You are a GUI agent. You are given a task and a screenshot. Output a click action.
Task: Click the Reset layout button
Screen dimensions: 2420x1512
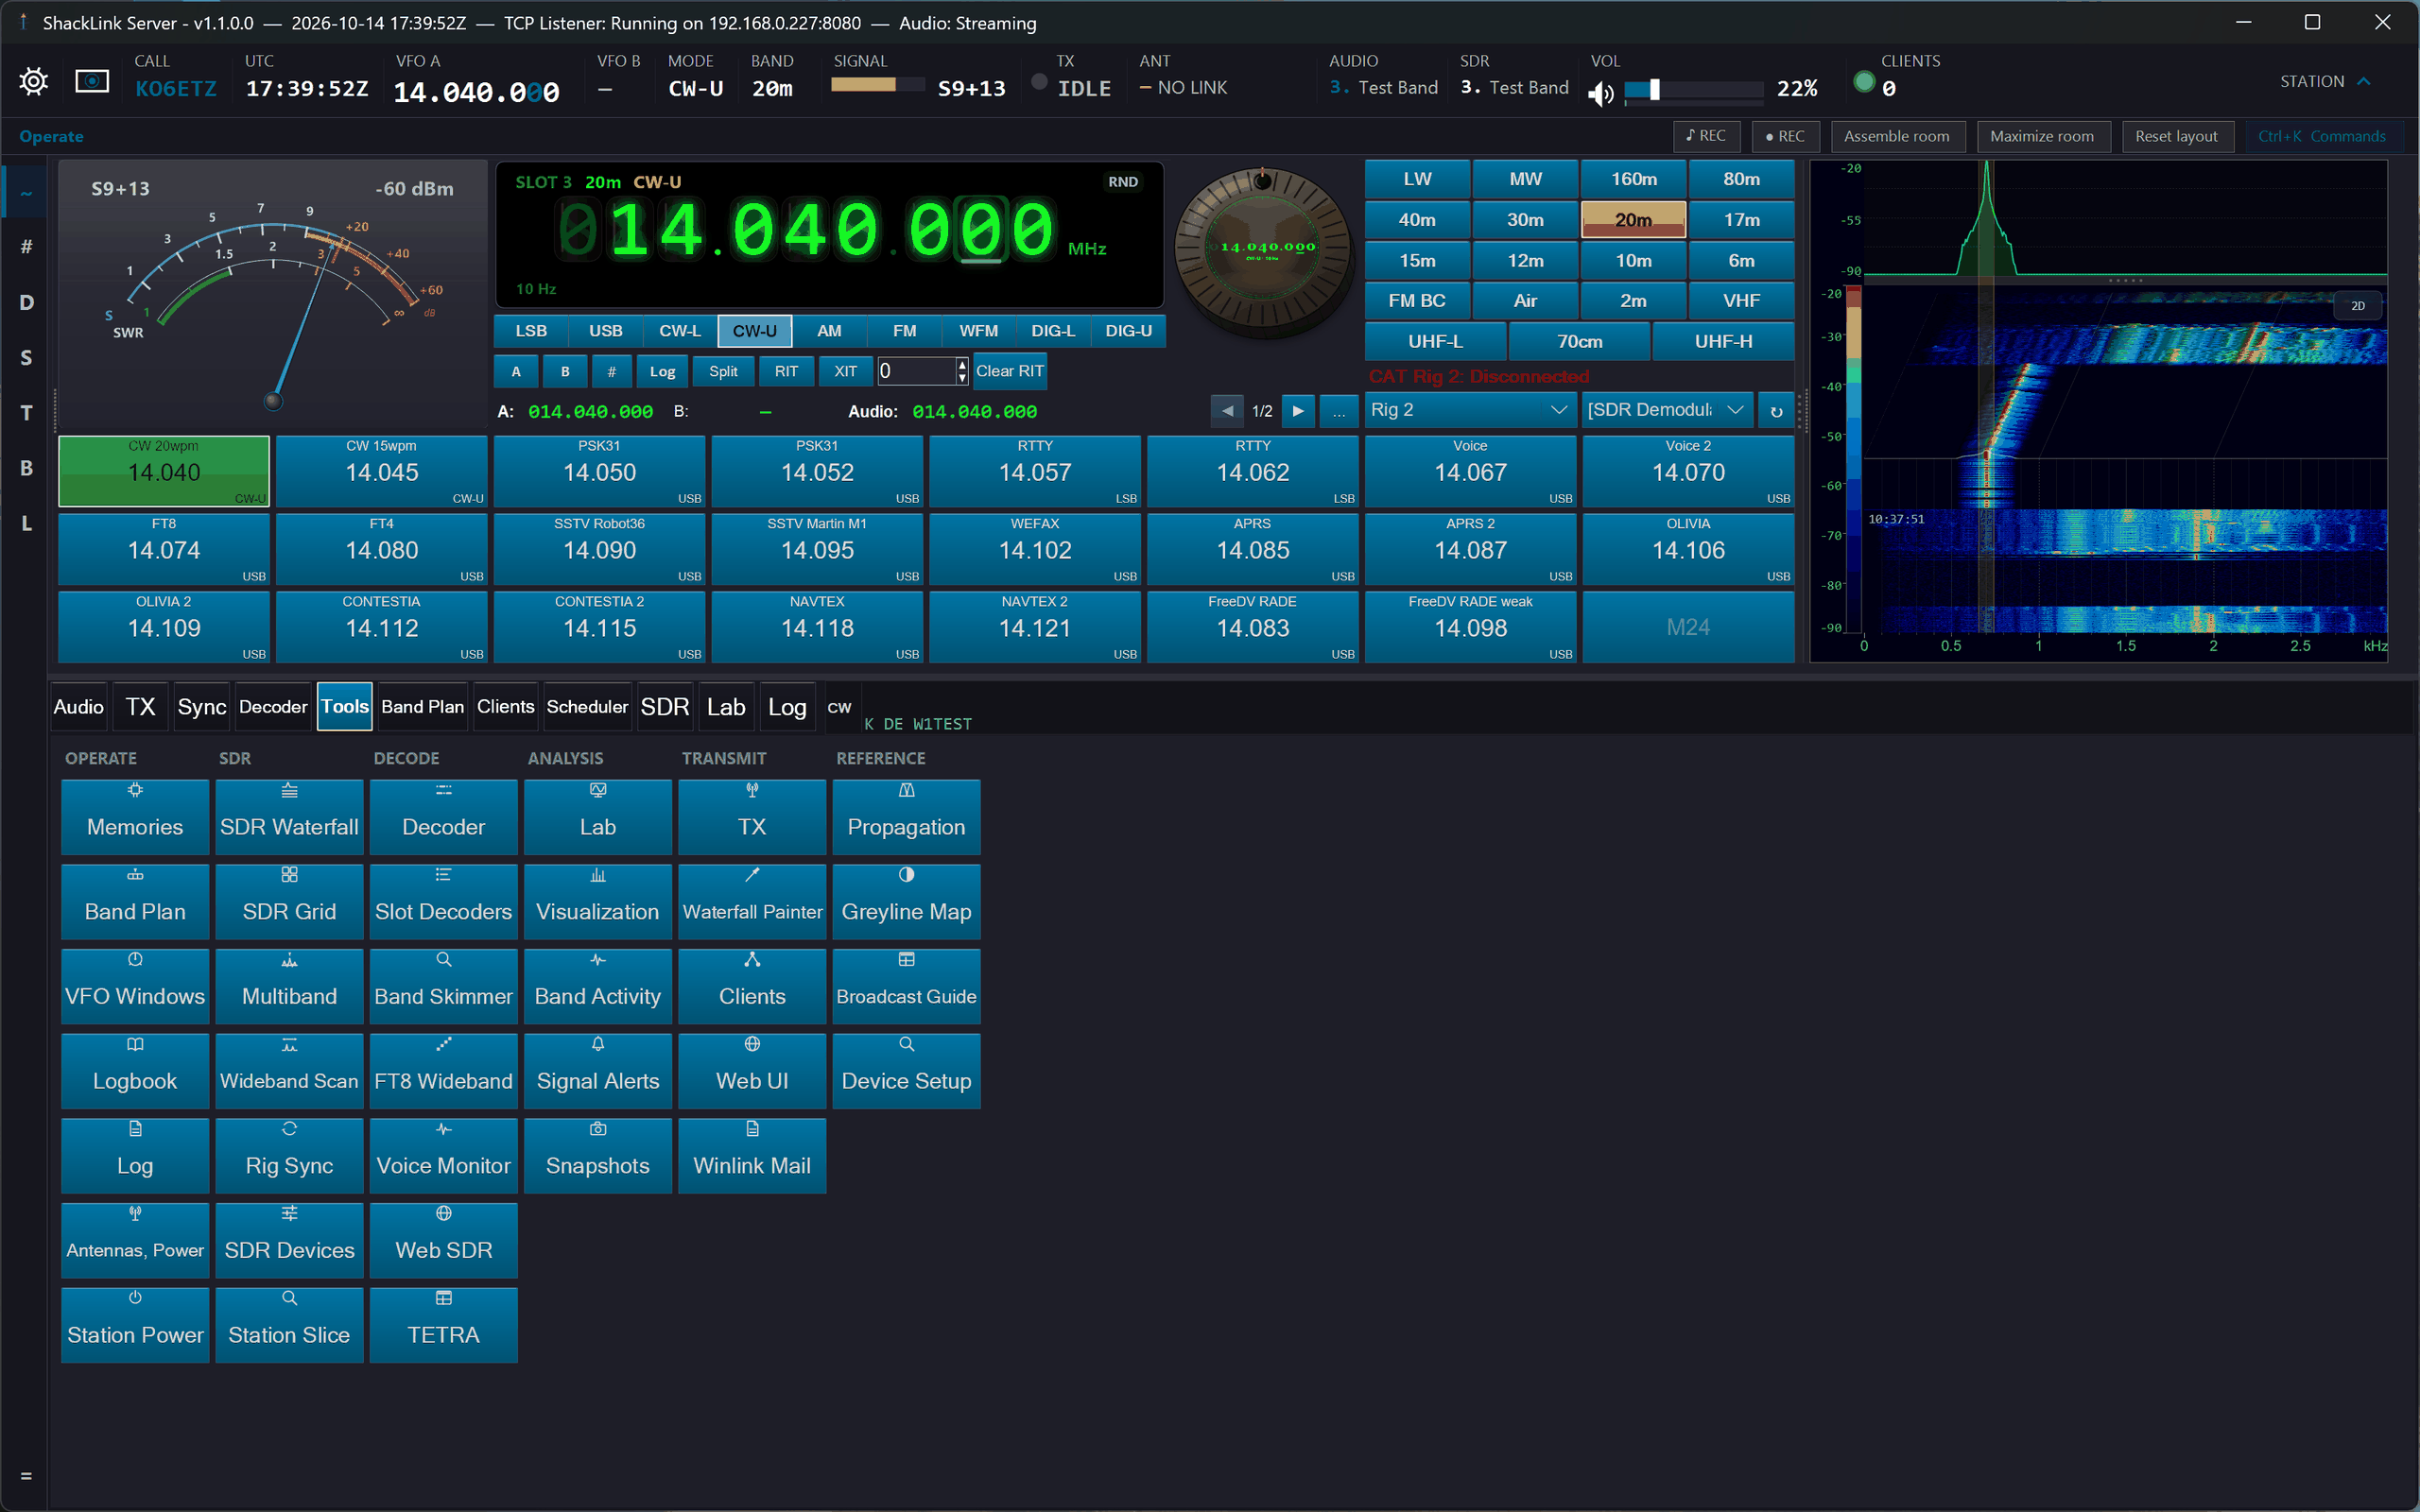pos(2176,136)
